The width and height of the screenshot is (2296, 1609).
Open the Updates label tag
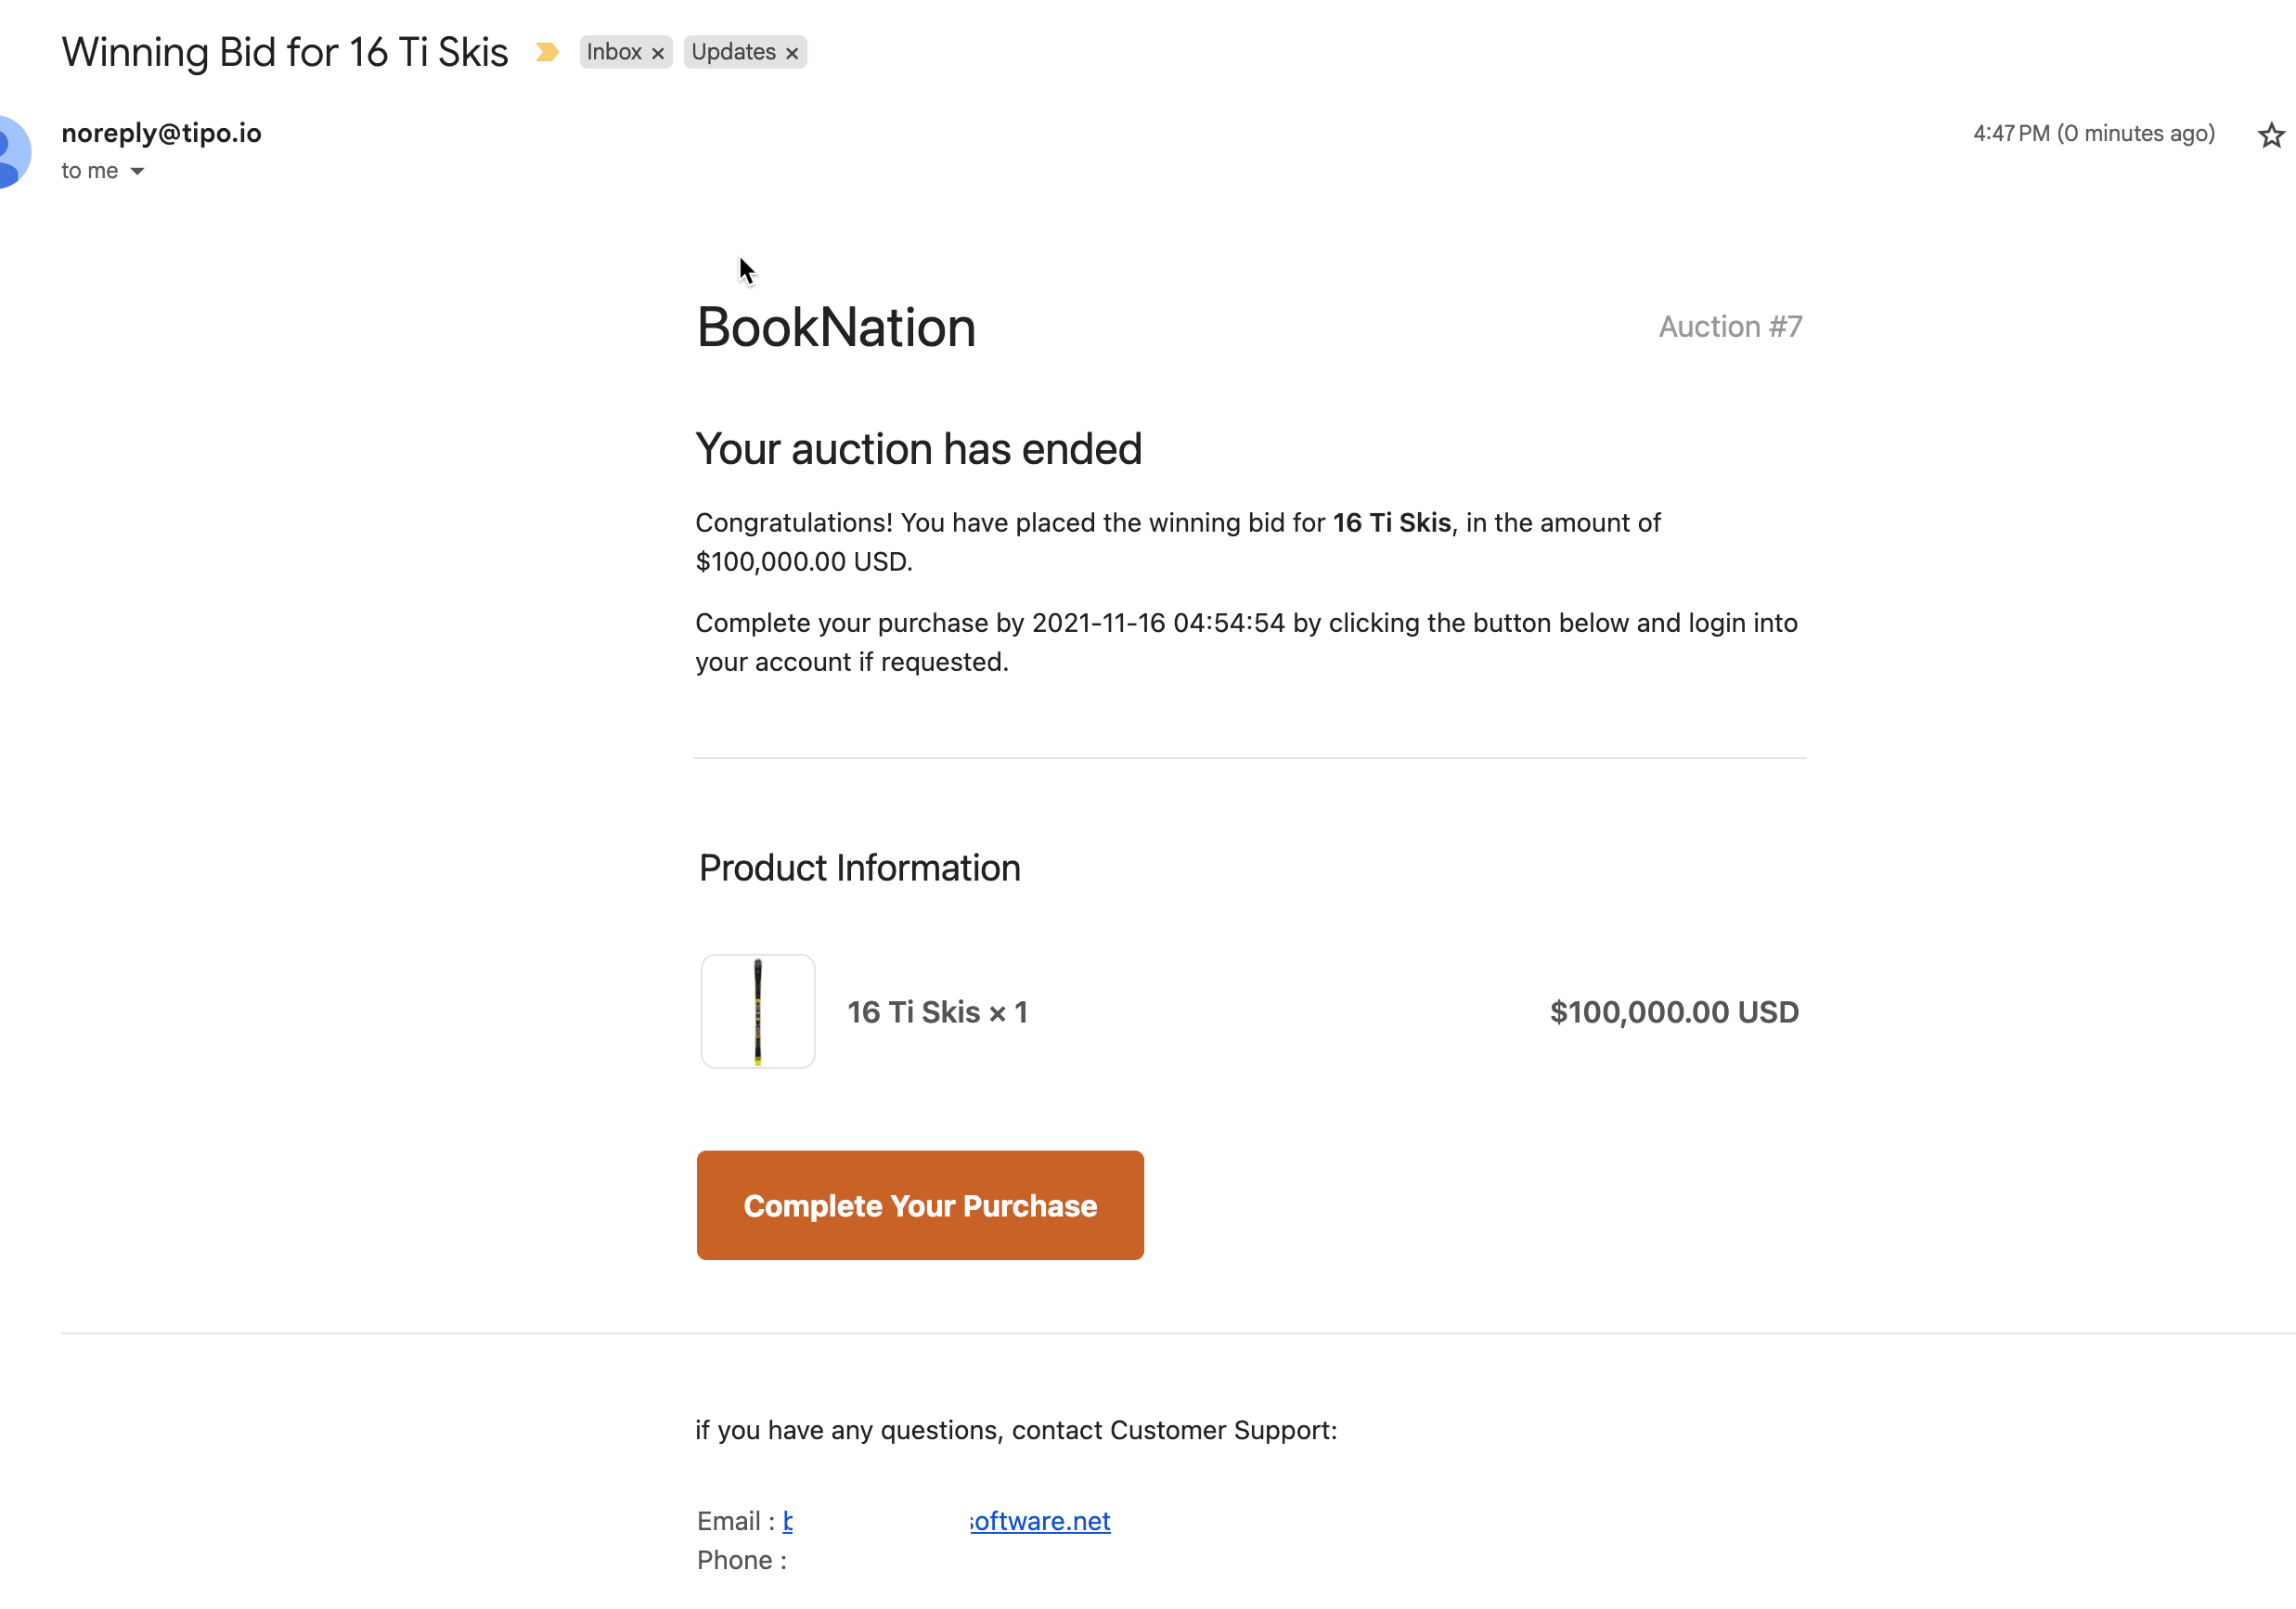[733, 52]
